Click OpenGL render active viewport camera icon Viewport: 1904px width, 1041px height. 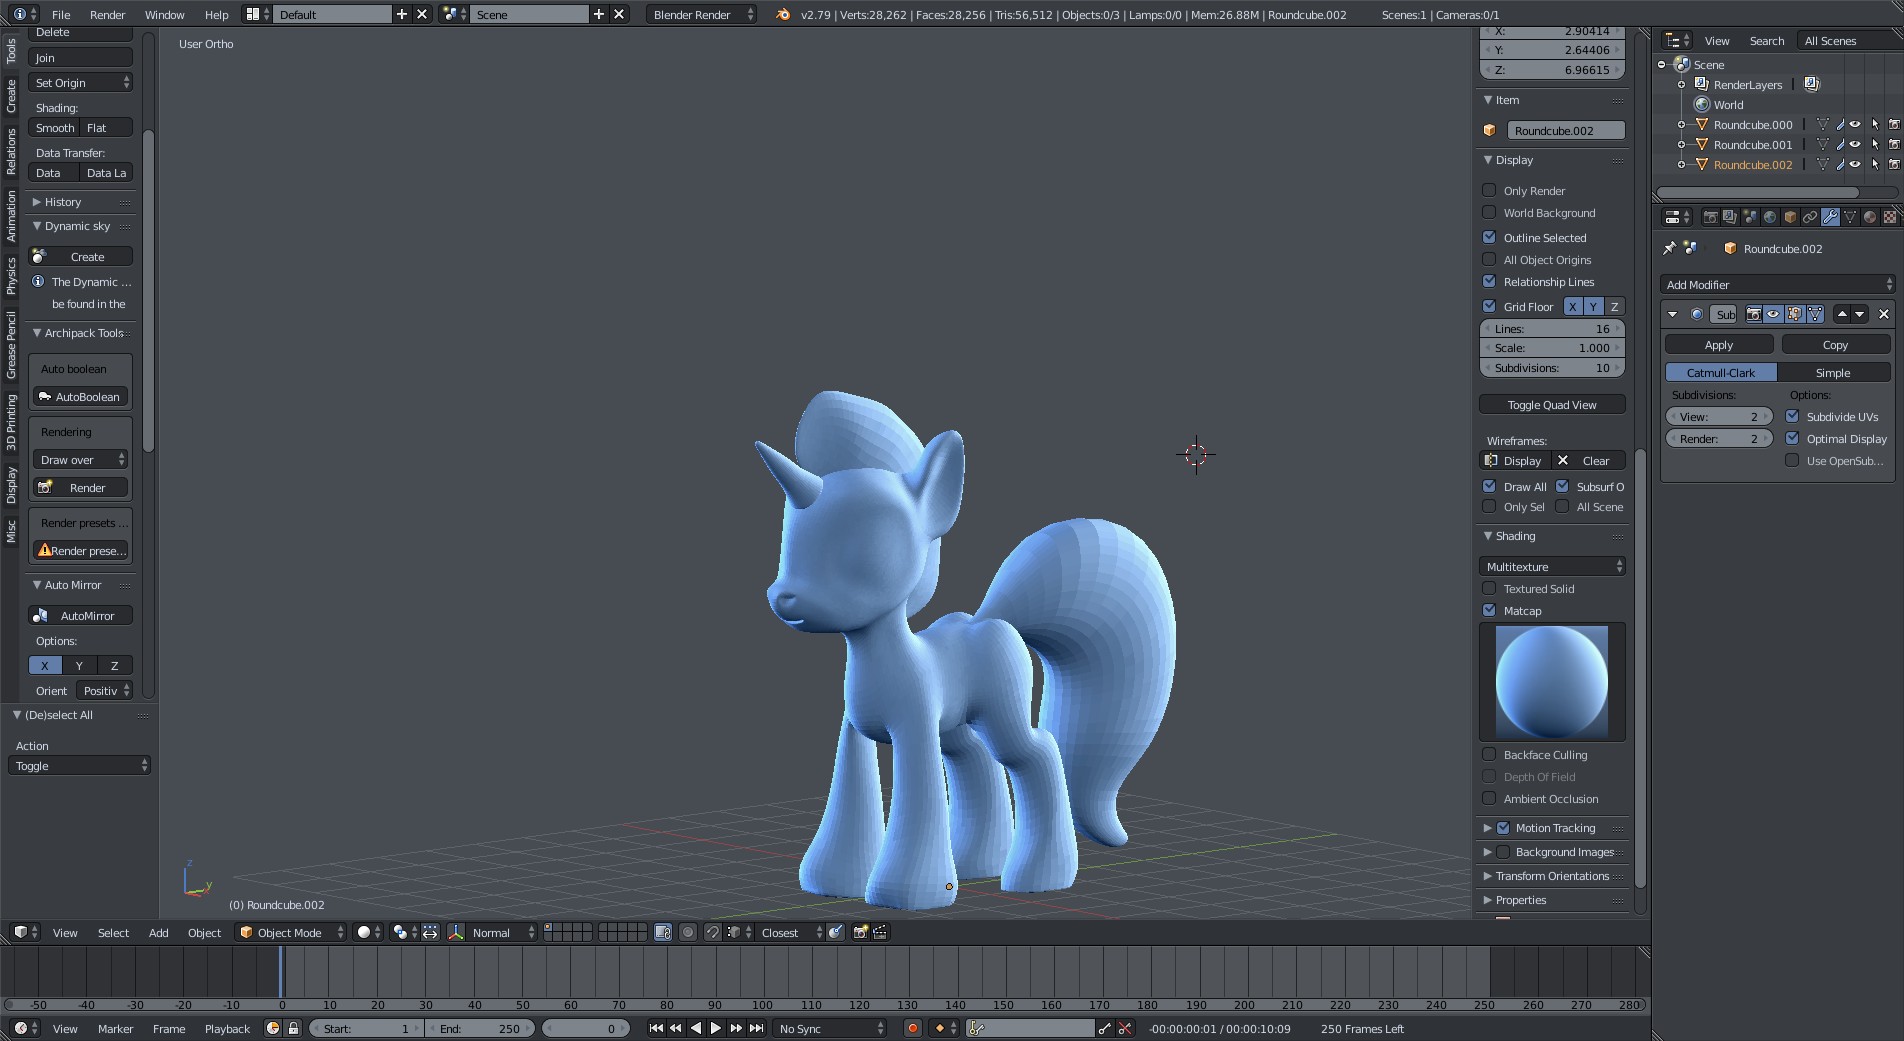(x=860, y=932)
